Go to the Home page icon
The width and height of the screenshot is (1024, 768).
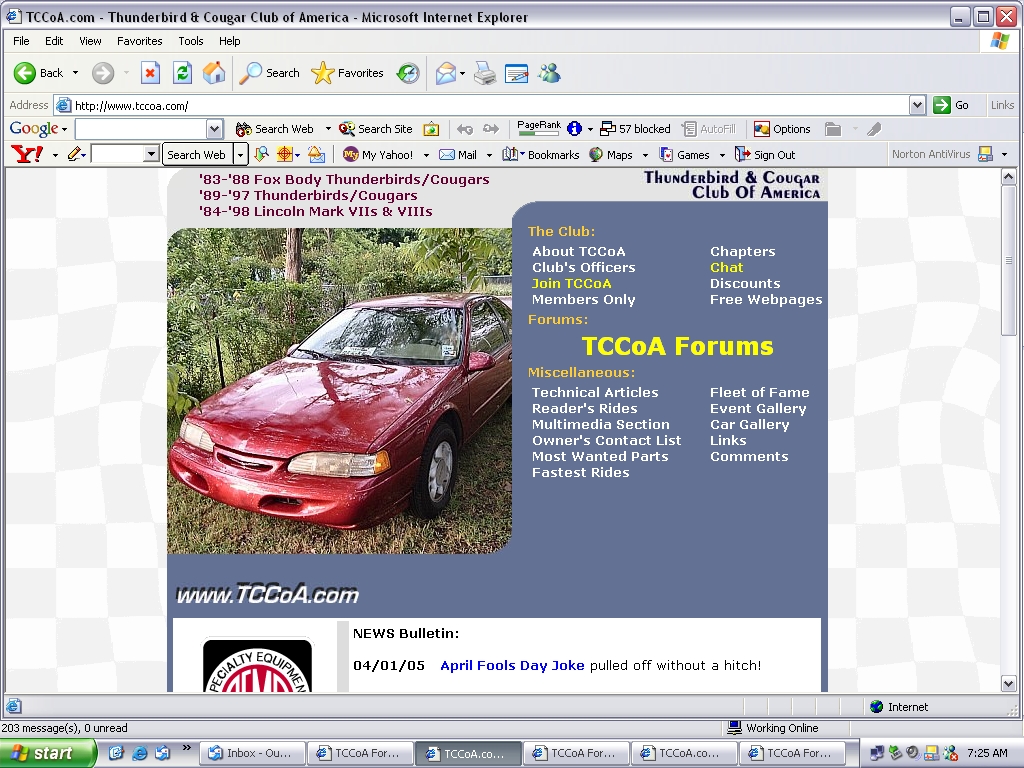click(x=214, y=73)
